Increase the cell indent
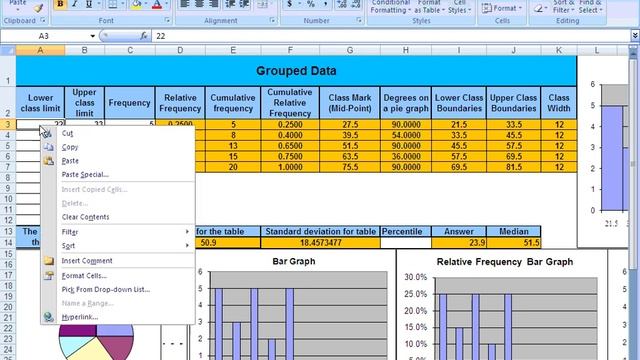The width and height of the screenshot is (640, 360). [244, 4]
